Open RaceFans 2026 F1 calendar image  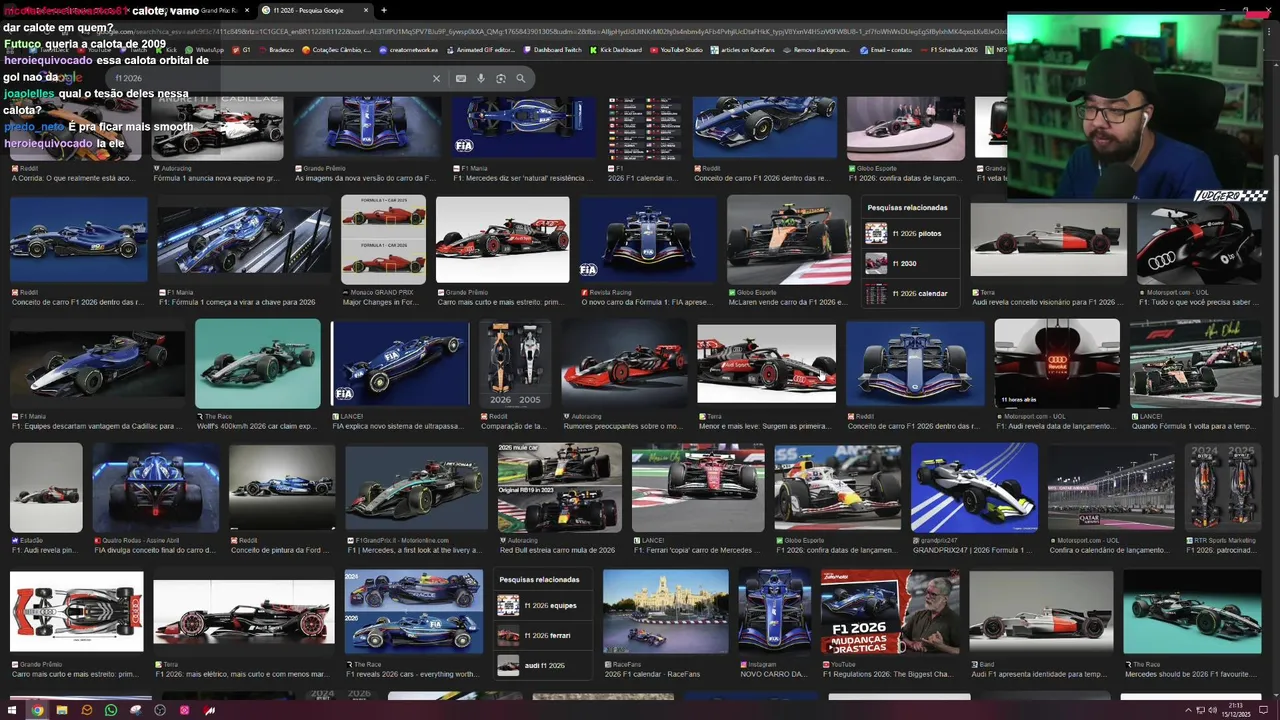coord(666,612)
